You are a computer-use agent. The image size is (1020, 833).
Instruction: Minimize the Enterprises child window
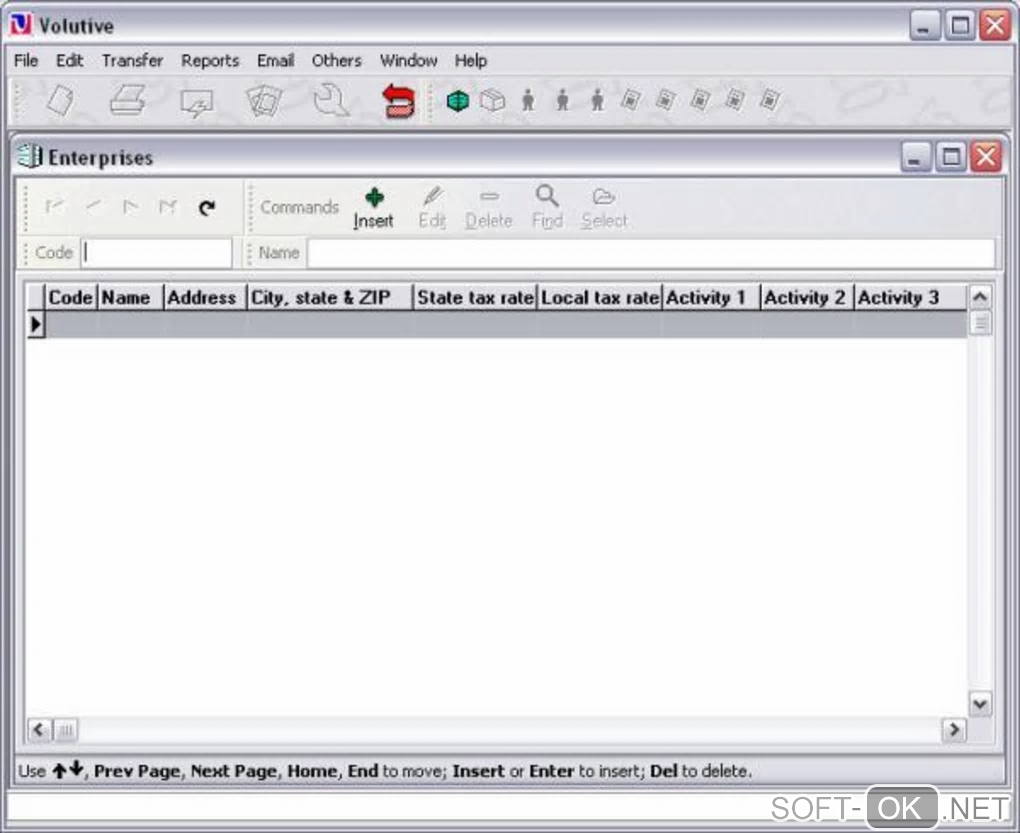(916, 157)
